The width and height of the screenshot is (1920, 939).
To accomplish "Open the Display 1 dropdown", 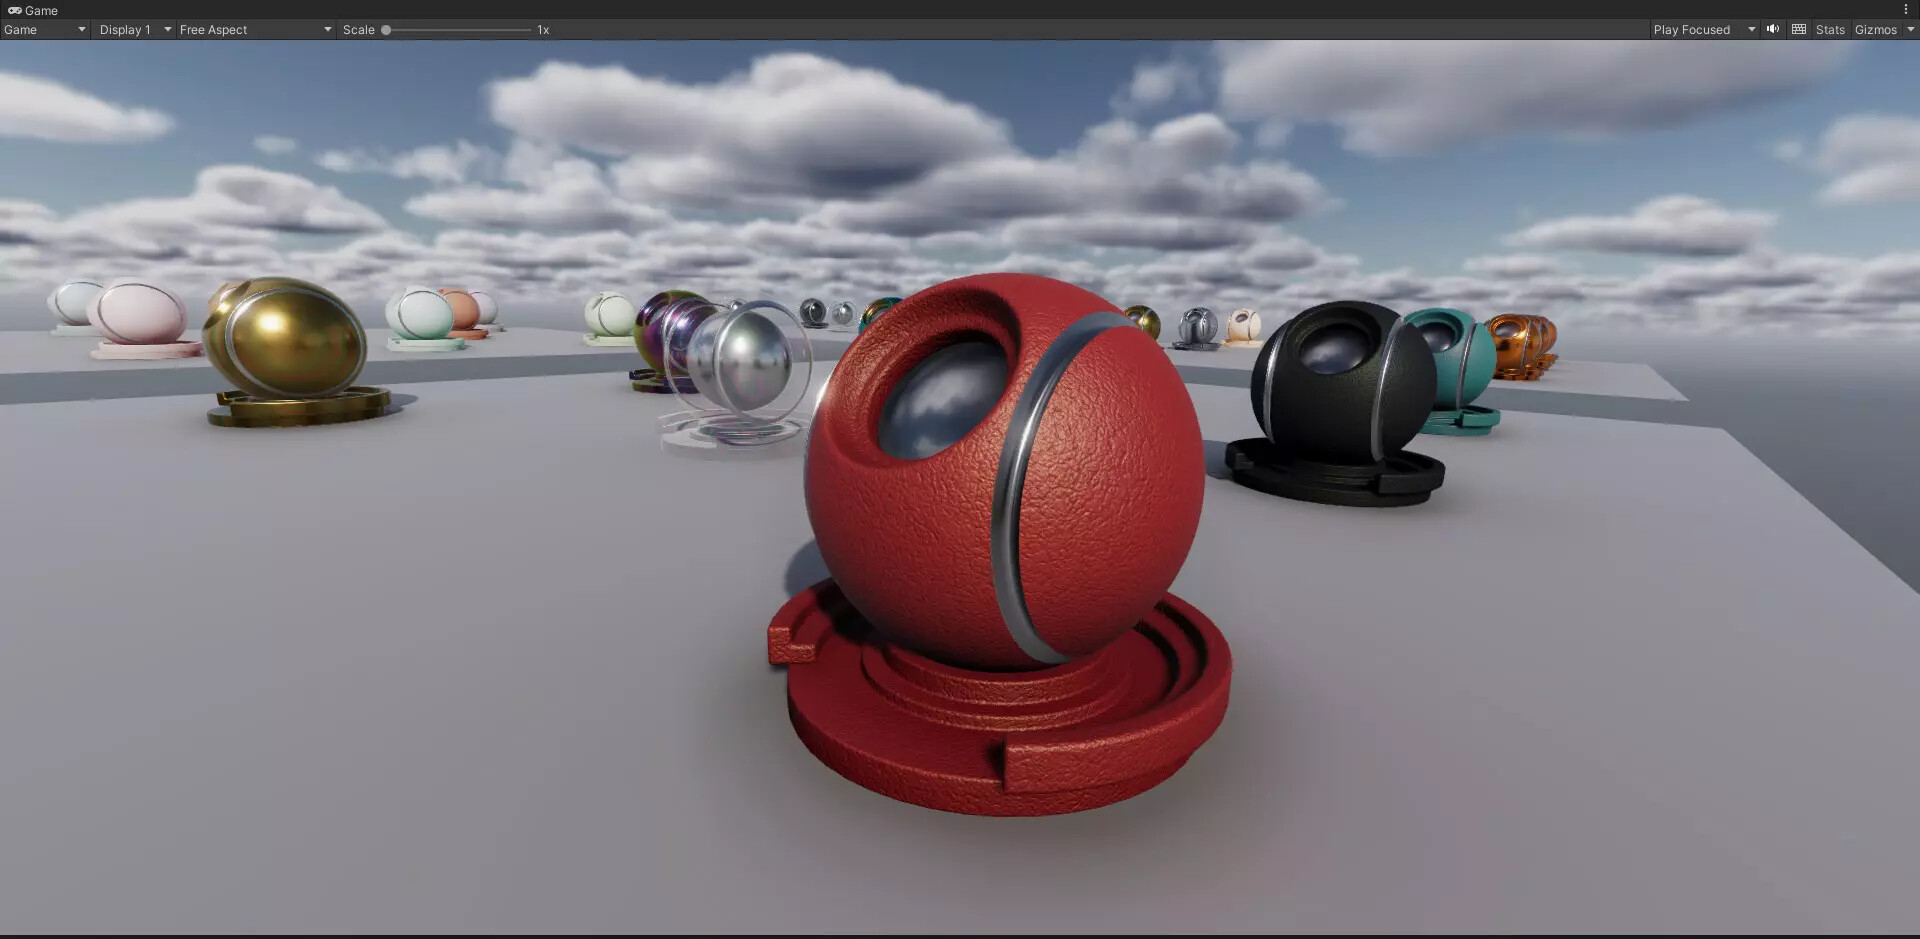I will pyautogui.click(x=135, y=30).
